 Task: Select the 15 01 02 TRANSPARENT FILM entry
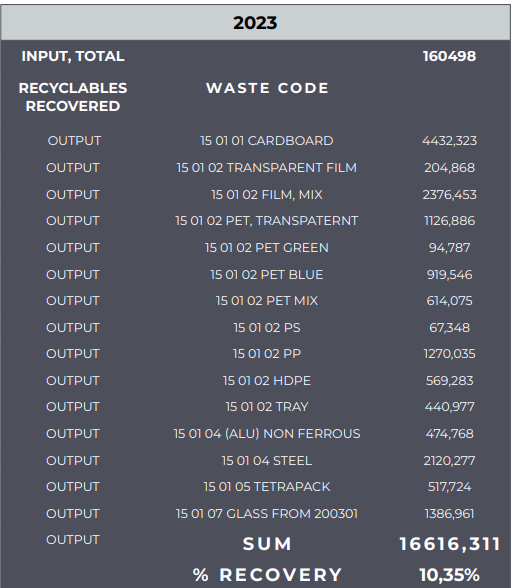(267, 168)
